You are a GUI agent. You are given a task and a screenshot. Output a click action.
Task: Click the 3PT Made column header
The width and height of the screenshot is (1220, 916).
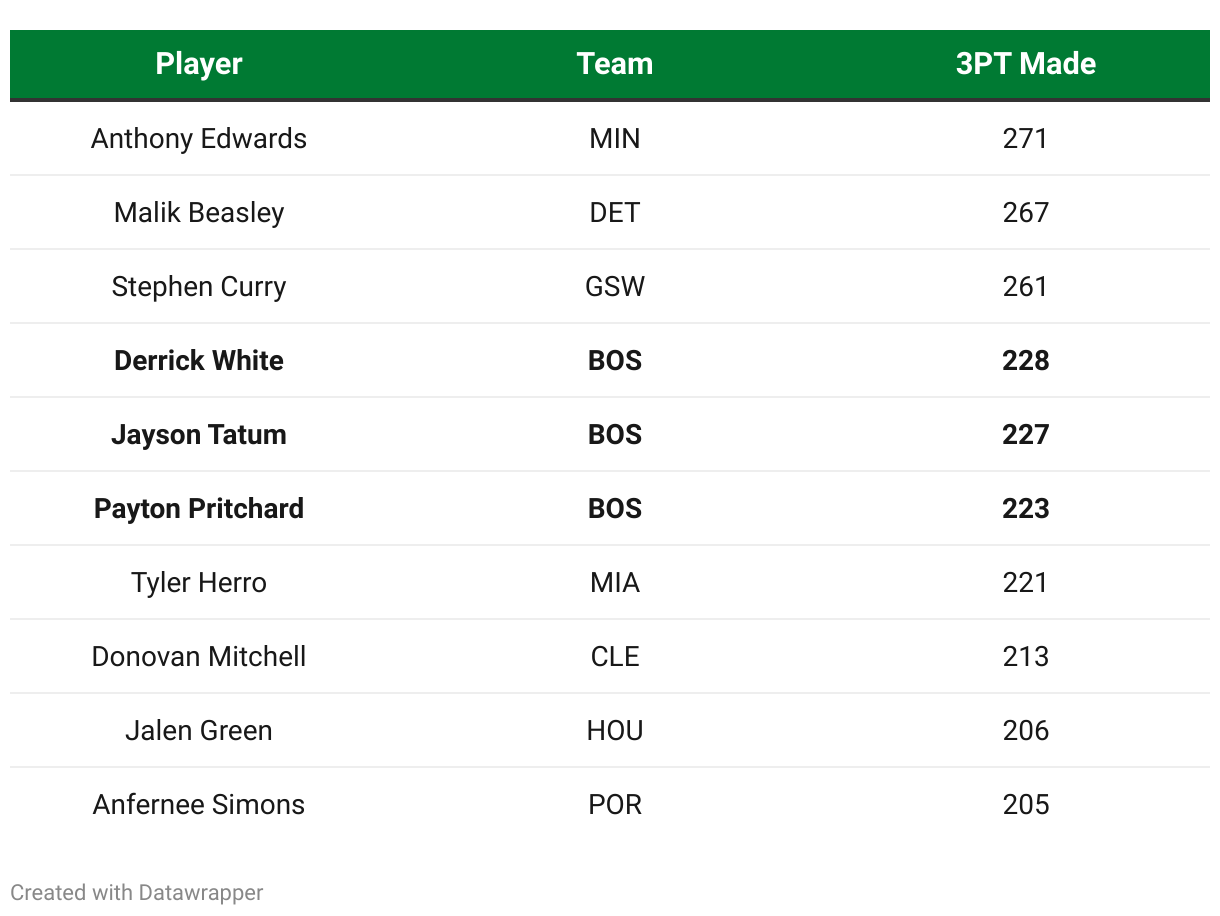1025,64
